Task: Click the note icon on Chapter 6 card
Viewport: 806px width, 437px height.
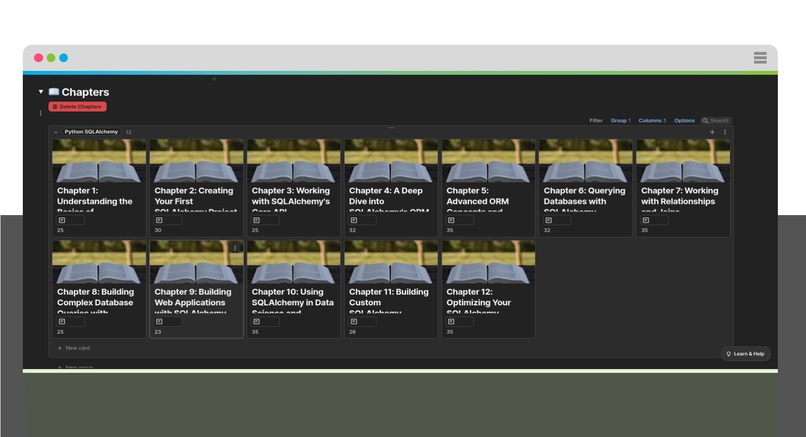Action: tap(548, 221)
